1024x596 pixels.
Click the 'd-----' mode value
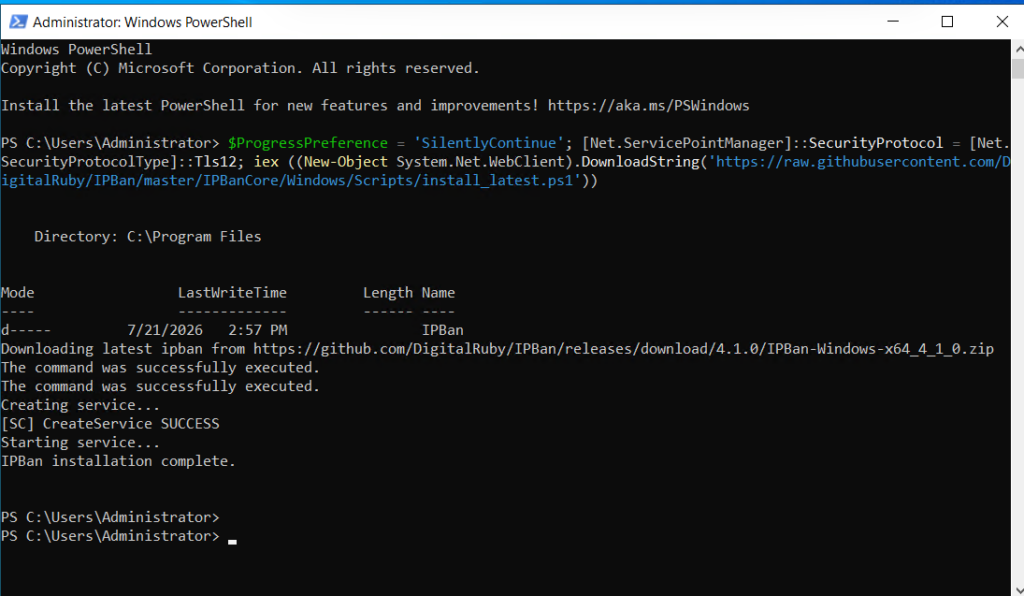(25, 330)
